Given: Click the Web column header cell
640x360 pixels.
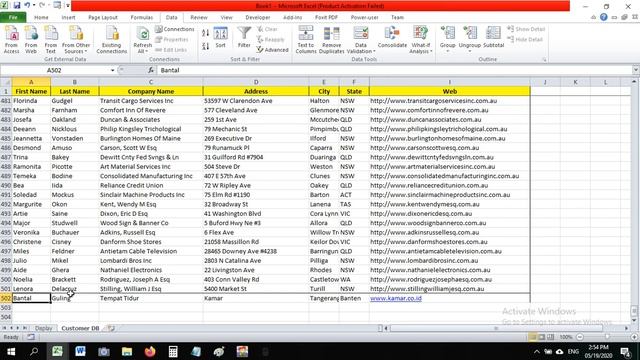Looking at the screenshot, I should pos(449,91).
